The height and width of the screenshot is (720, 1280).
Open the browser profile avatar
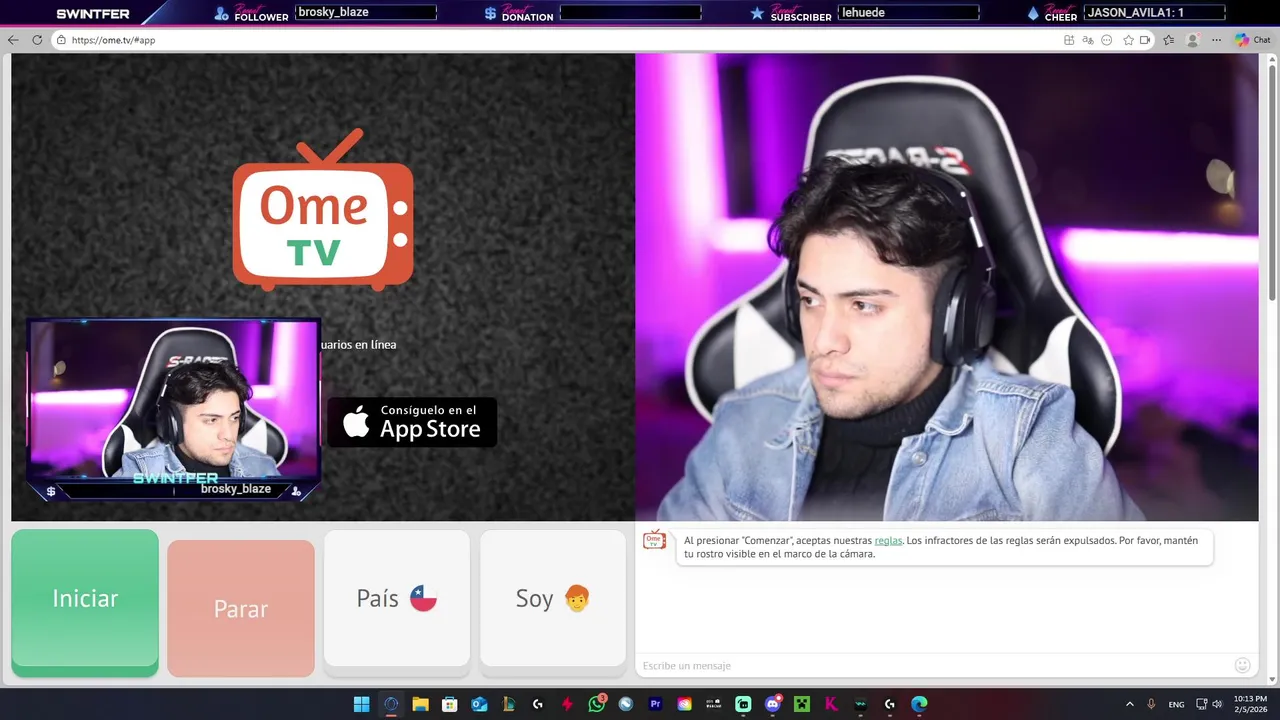click(1192, 40)
